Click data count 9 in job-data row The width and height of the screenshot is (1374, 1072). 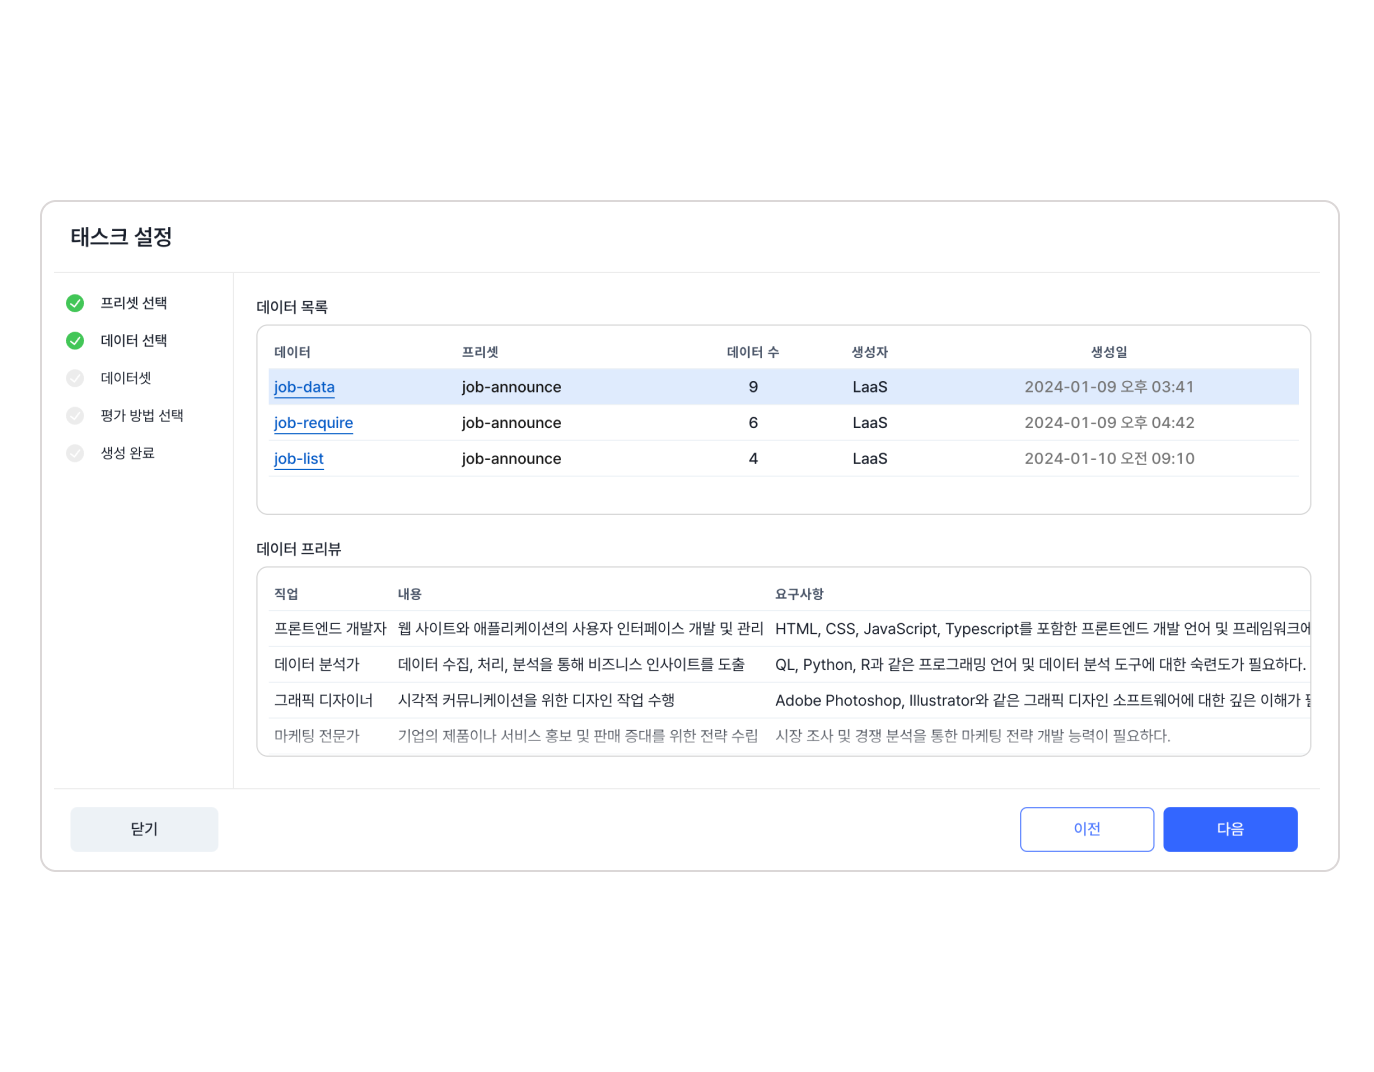pyautogui.click(x=753, y=387)
